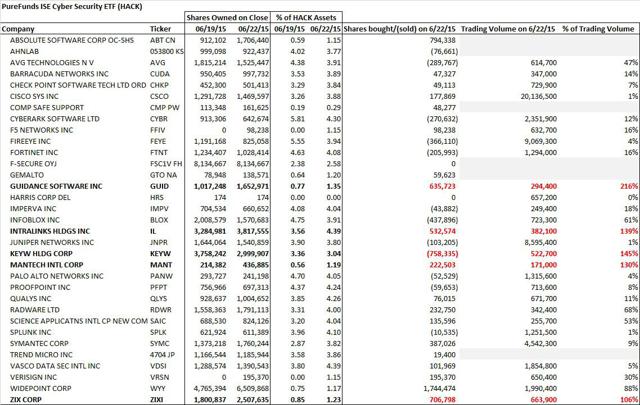Image resolution: width=640 pixels, height=405 pixels.
Task: Click the '% of Trading Volume' header
Action: click(598, 29)
